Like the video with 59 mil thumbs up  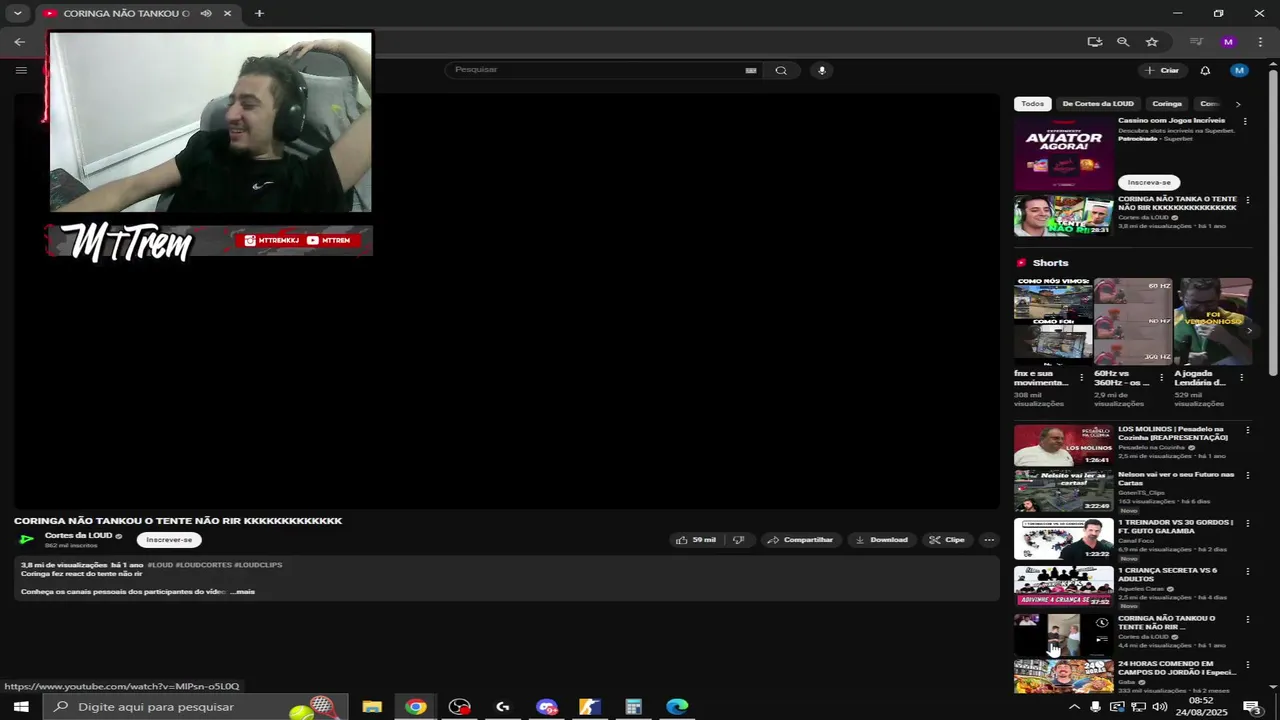click(696, 540)
